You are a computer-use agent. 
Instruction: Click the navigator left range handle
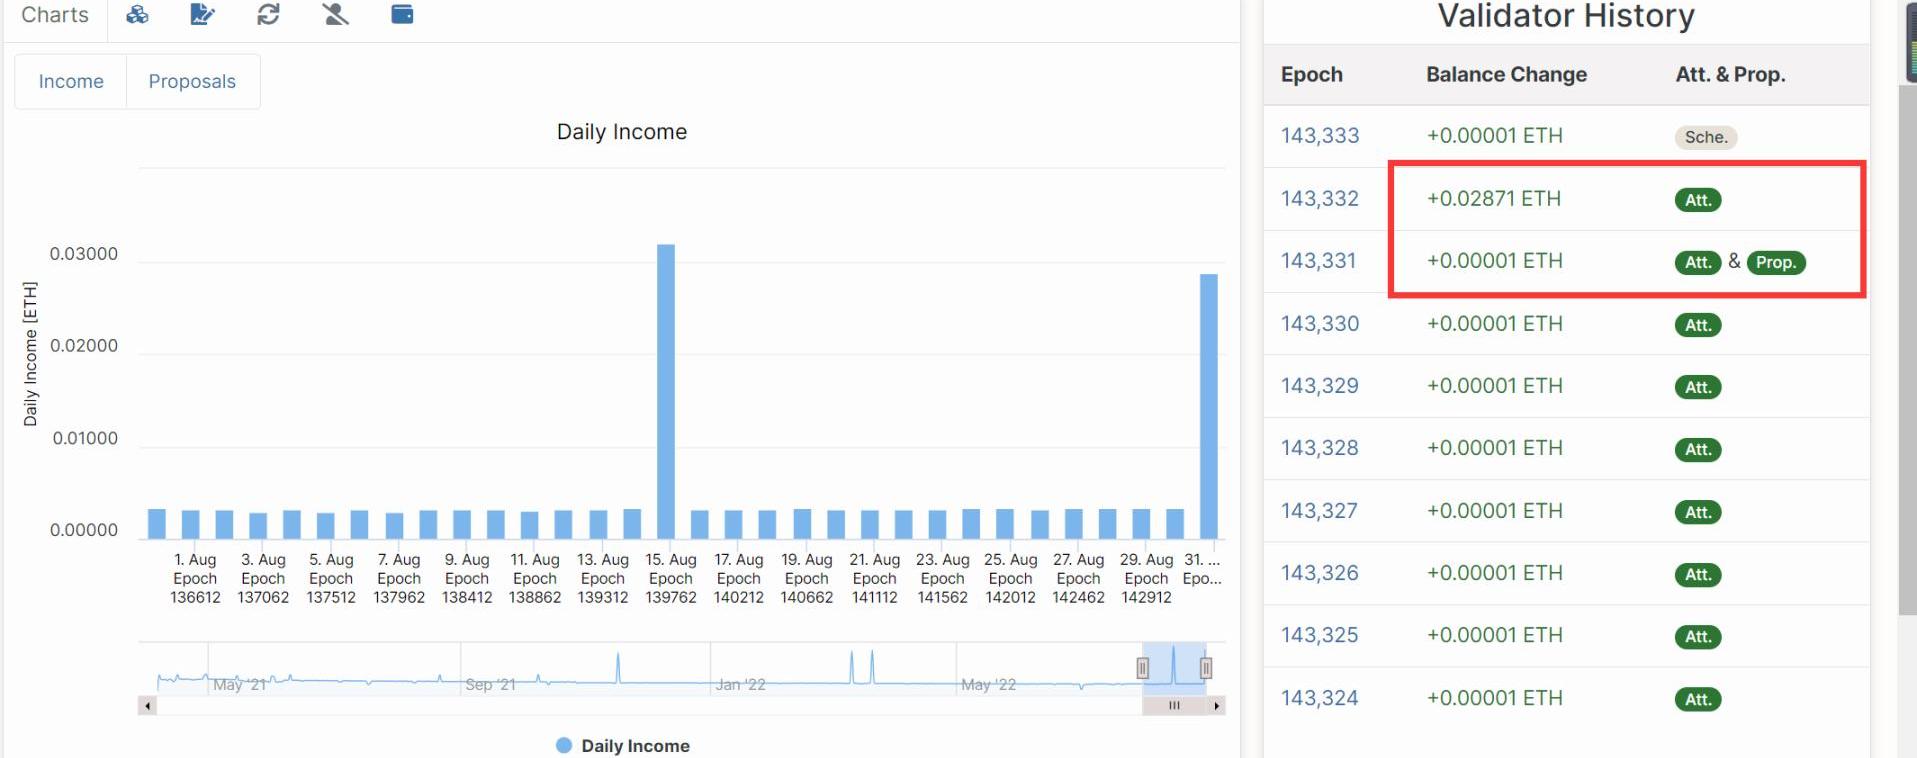[x=1143, y=668]
